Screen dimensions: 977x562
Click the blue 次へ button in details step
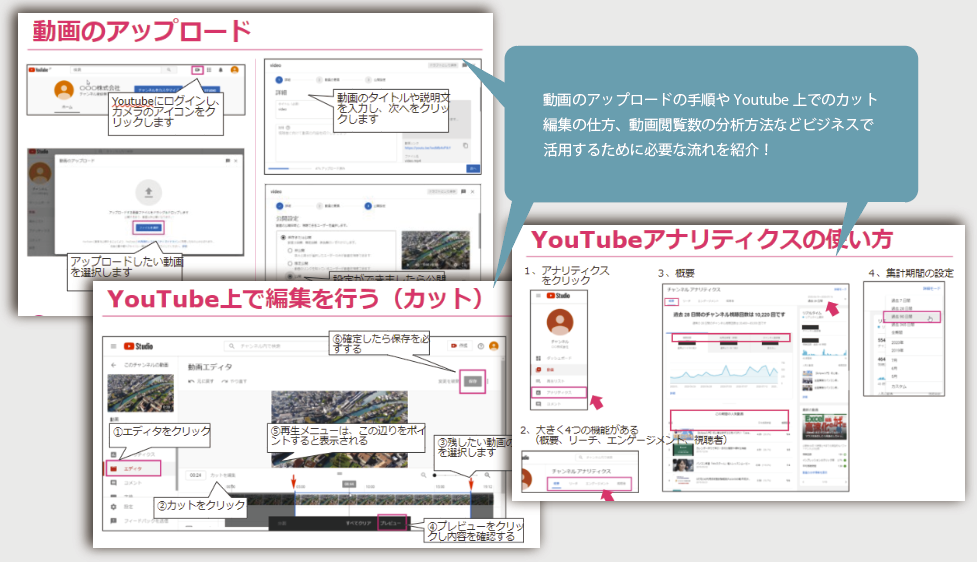pyautogui.click(x=474, y=168)
